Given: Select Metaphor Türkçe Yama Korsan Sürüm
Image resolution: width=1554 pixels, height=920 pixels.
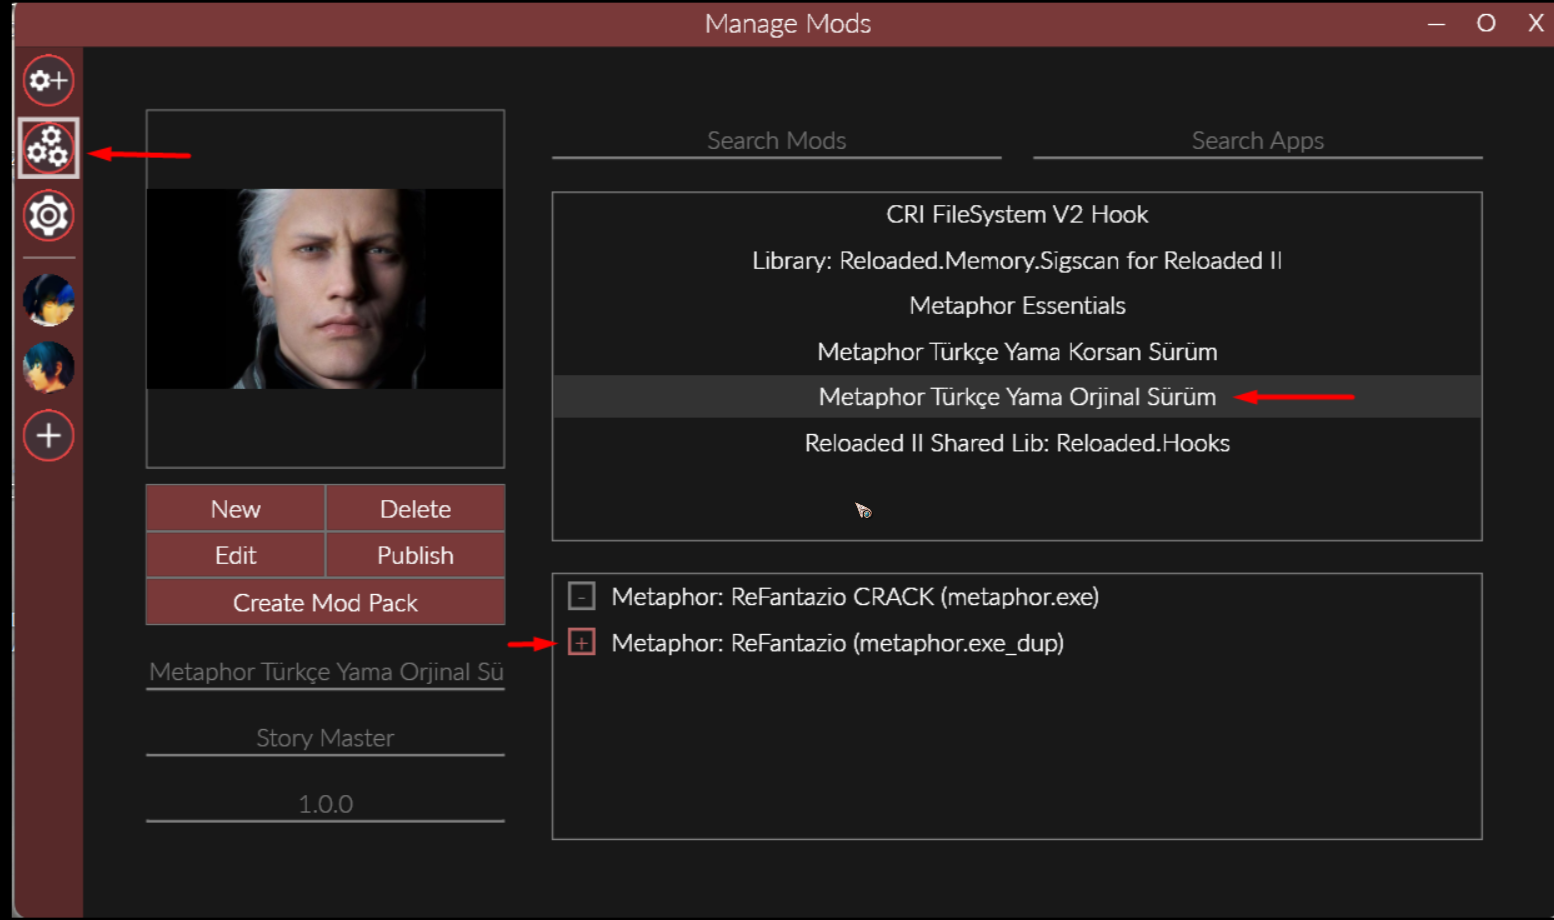Looking at the screenshot, I should (1017, 352).
